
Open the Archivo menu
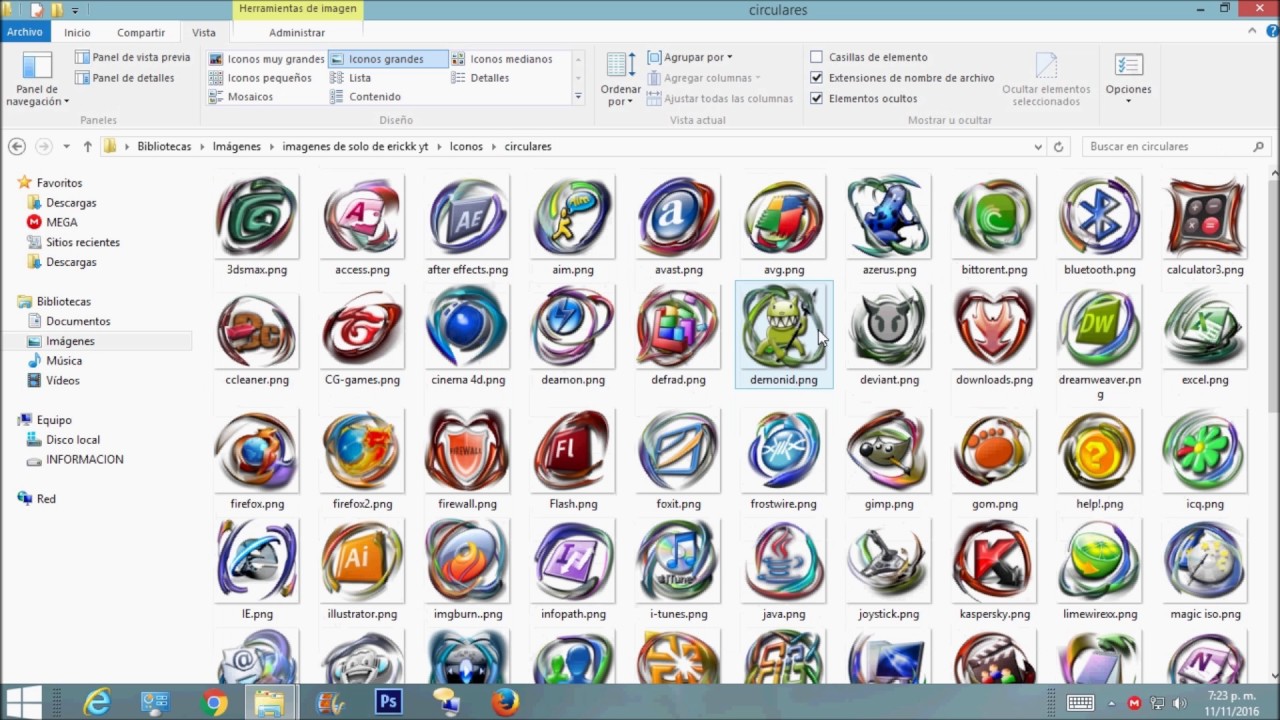point(25,32)
